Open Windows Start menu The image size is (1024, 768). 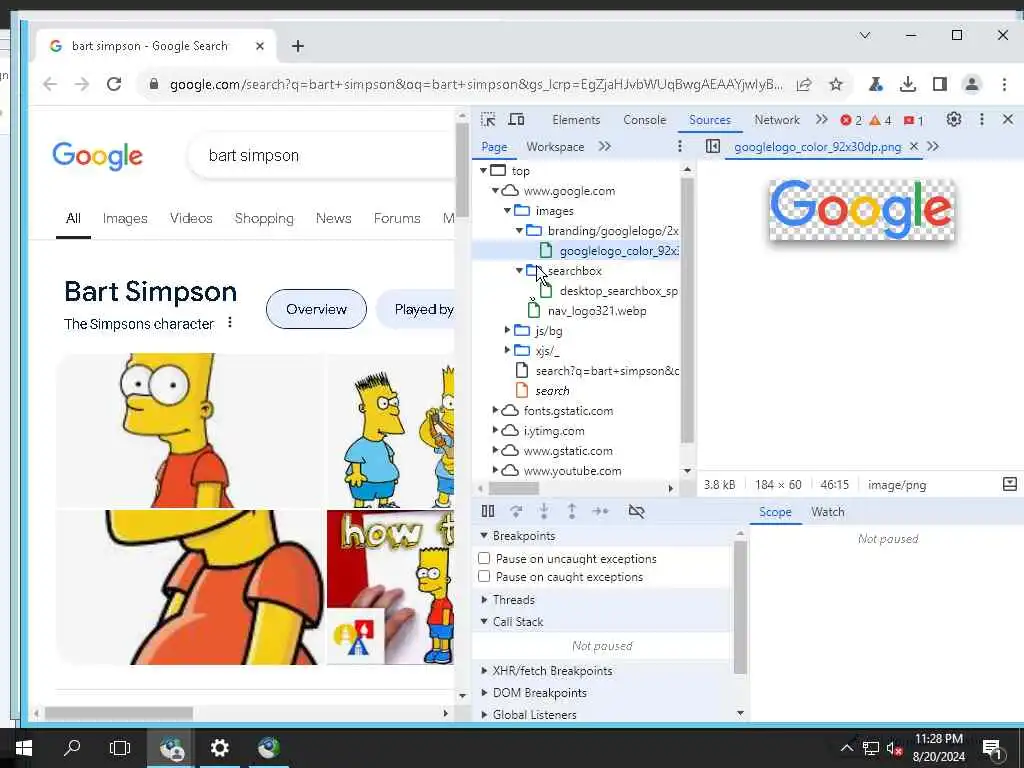click(x=24, y=748)
